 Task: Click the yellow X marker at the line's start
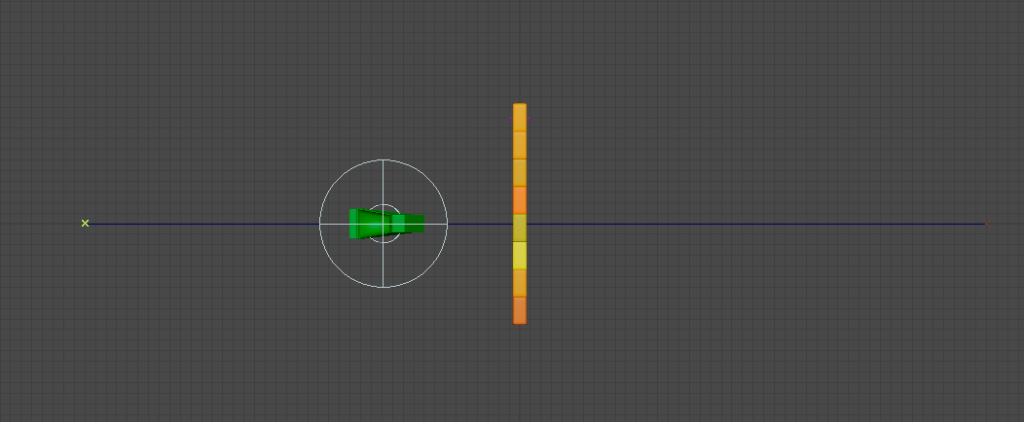click(x=85, y=223)
